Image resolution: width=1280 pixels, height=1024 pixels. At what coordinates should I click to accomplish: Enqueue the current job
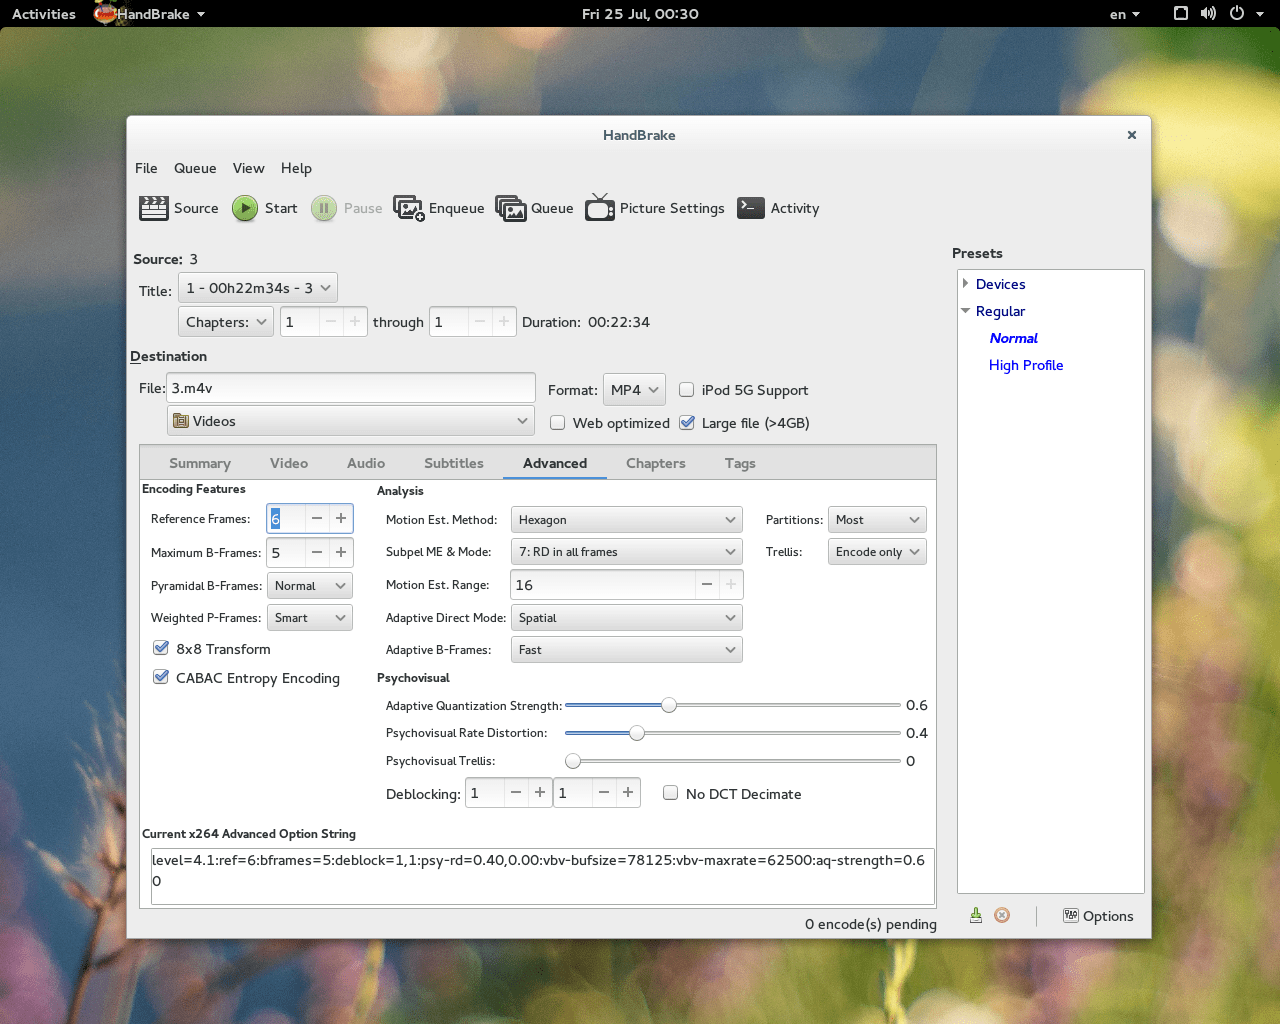(x=438, y=208)
